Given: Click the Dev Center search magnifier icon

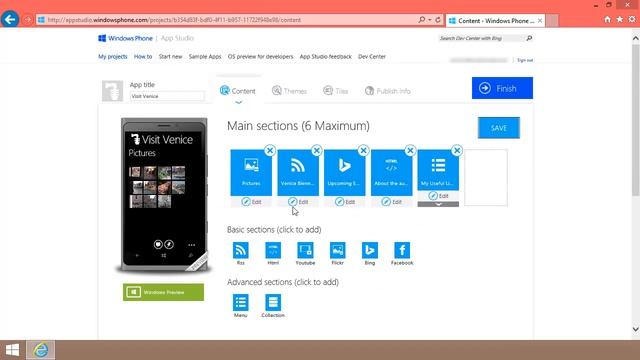Looking at the screenshot, I should (x=529, y=38).
